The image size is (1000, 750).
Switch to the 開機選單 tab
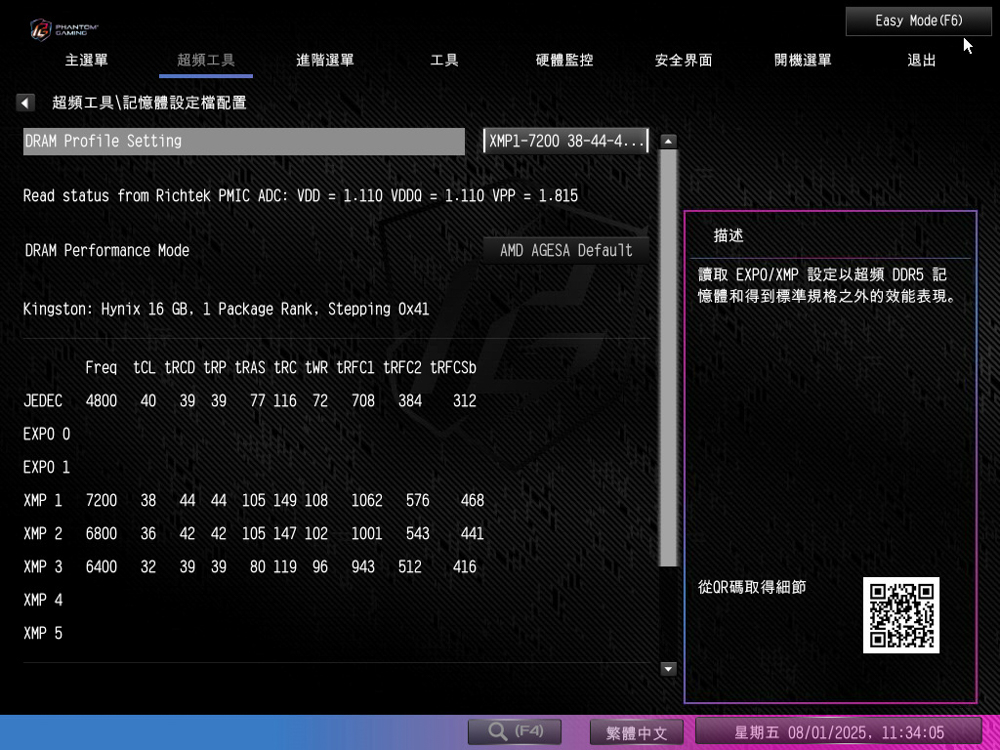pyautogui.click(x=802, y=60)
